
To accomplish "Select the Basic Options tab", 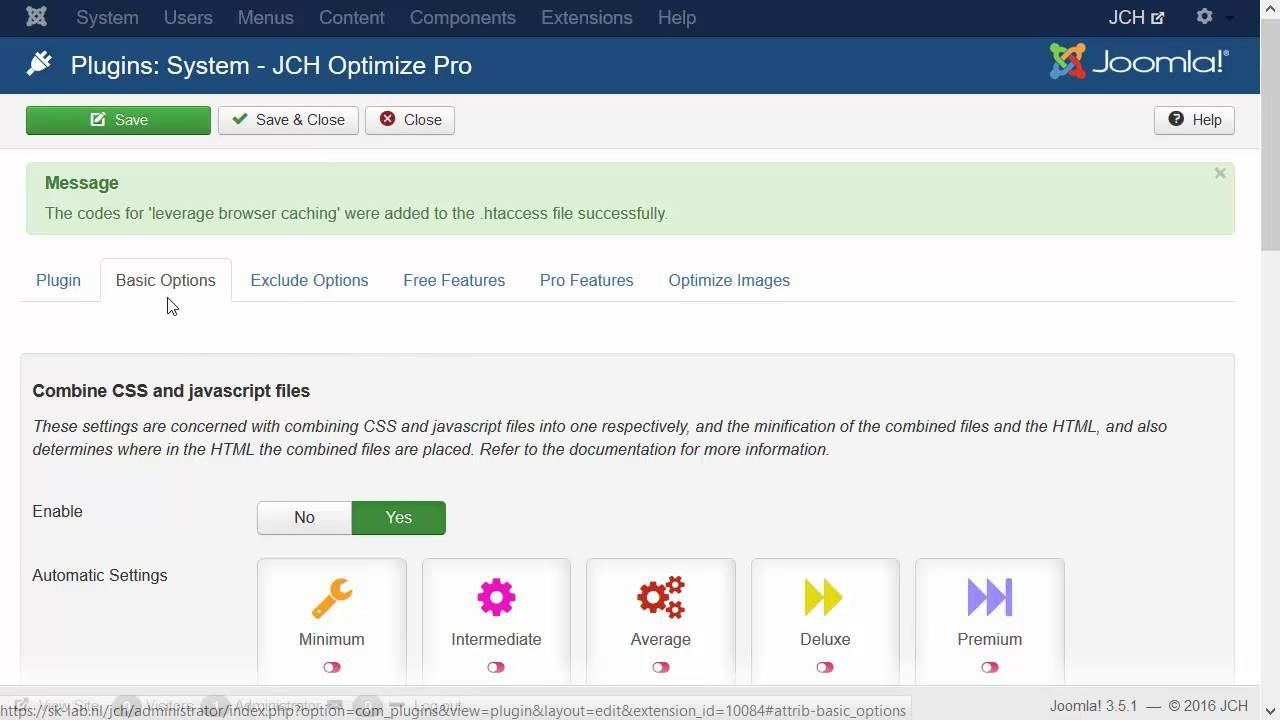I will 166,280.
